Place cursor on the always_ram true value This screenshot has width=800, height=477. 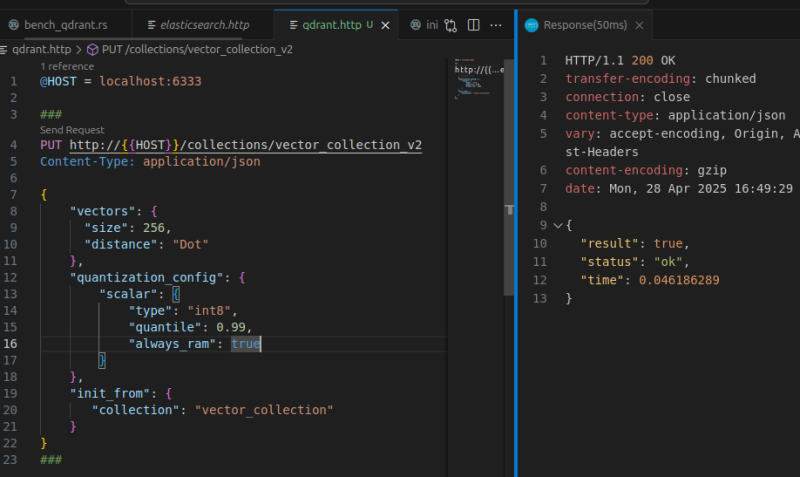pos(245,343)
